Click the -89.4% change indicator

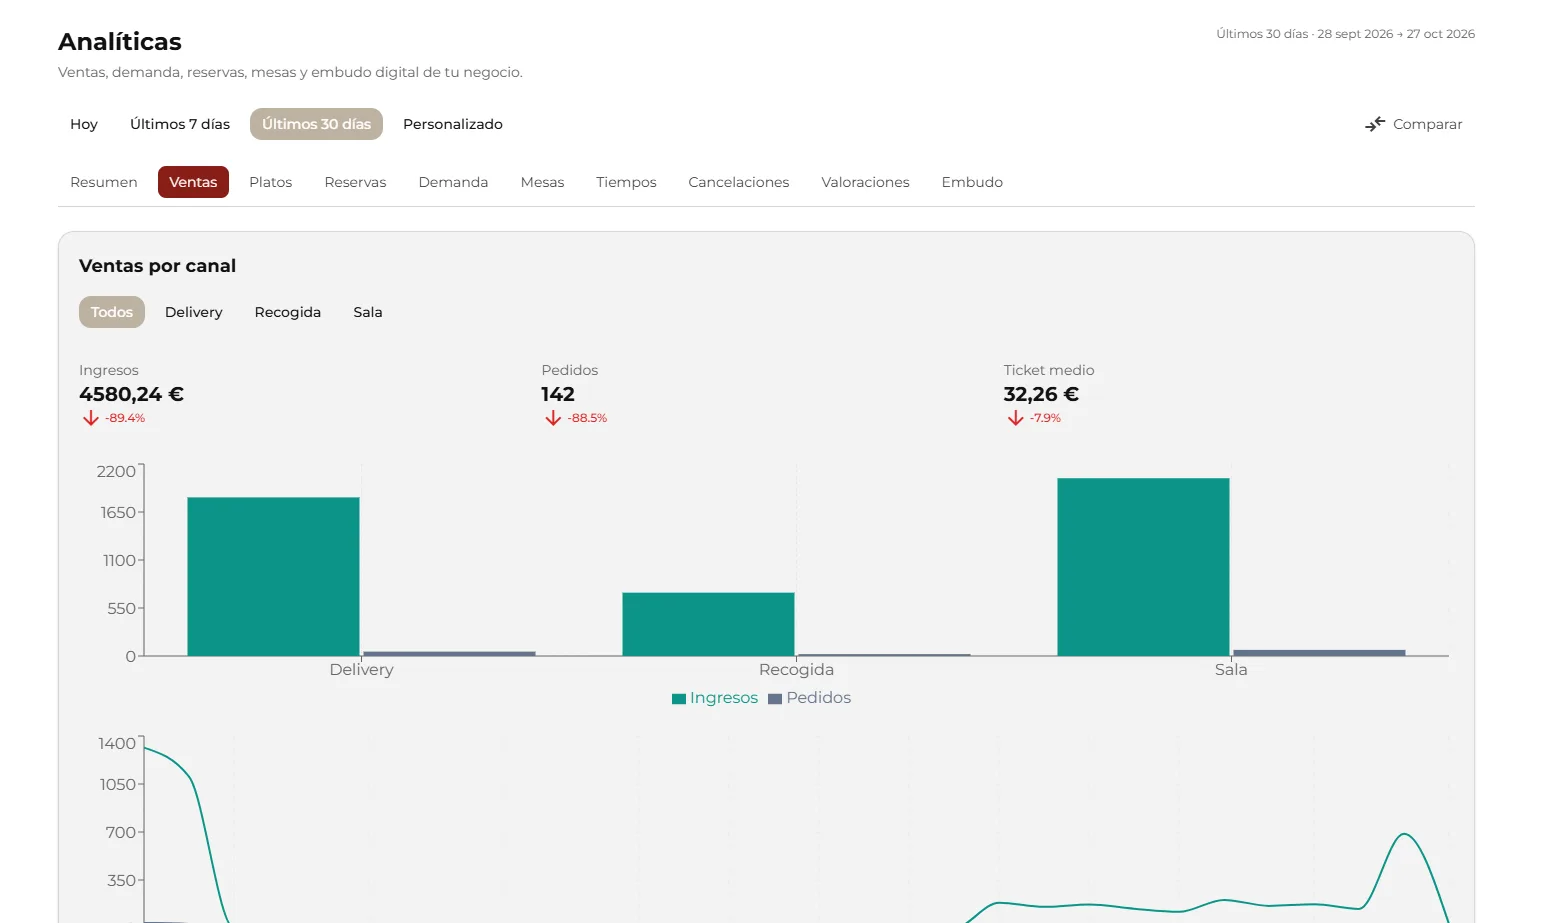[x=125, y=418]
